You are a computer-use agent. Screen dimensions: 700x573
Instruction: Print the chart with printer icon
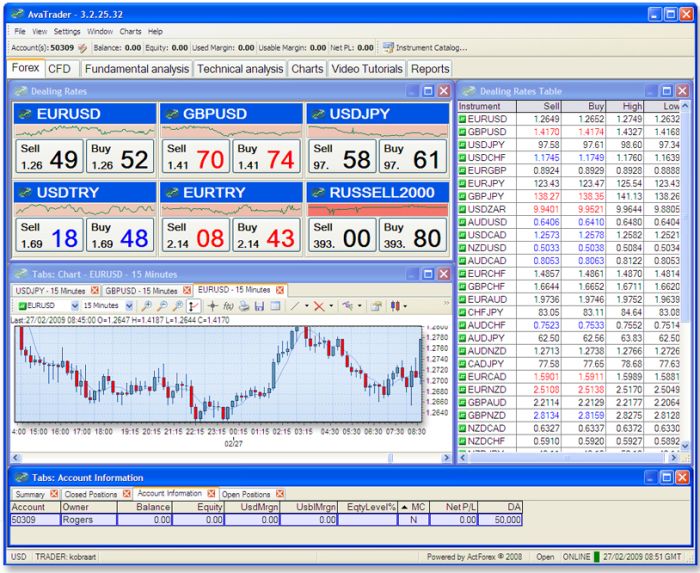click(x=244, y=306)
